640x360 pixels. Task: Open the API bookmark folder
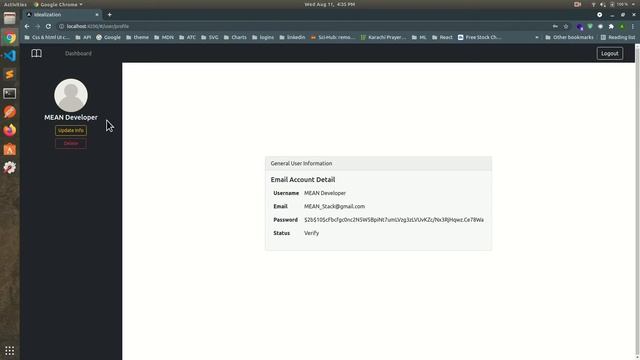[x=83, y=37]
